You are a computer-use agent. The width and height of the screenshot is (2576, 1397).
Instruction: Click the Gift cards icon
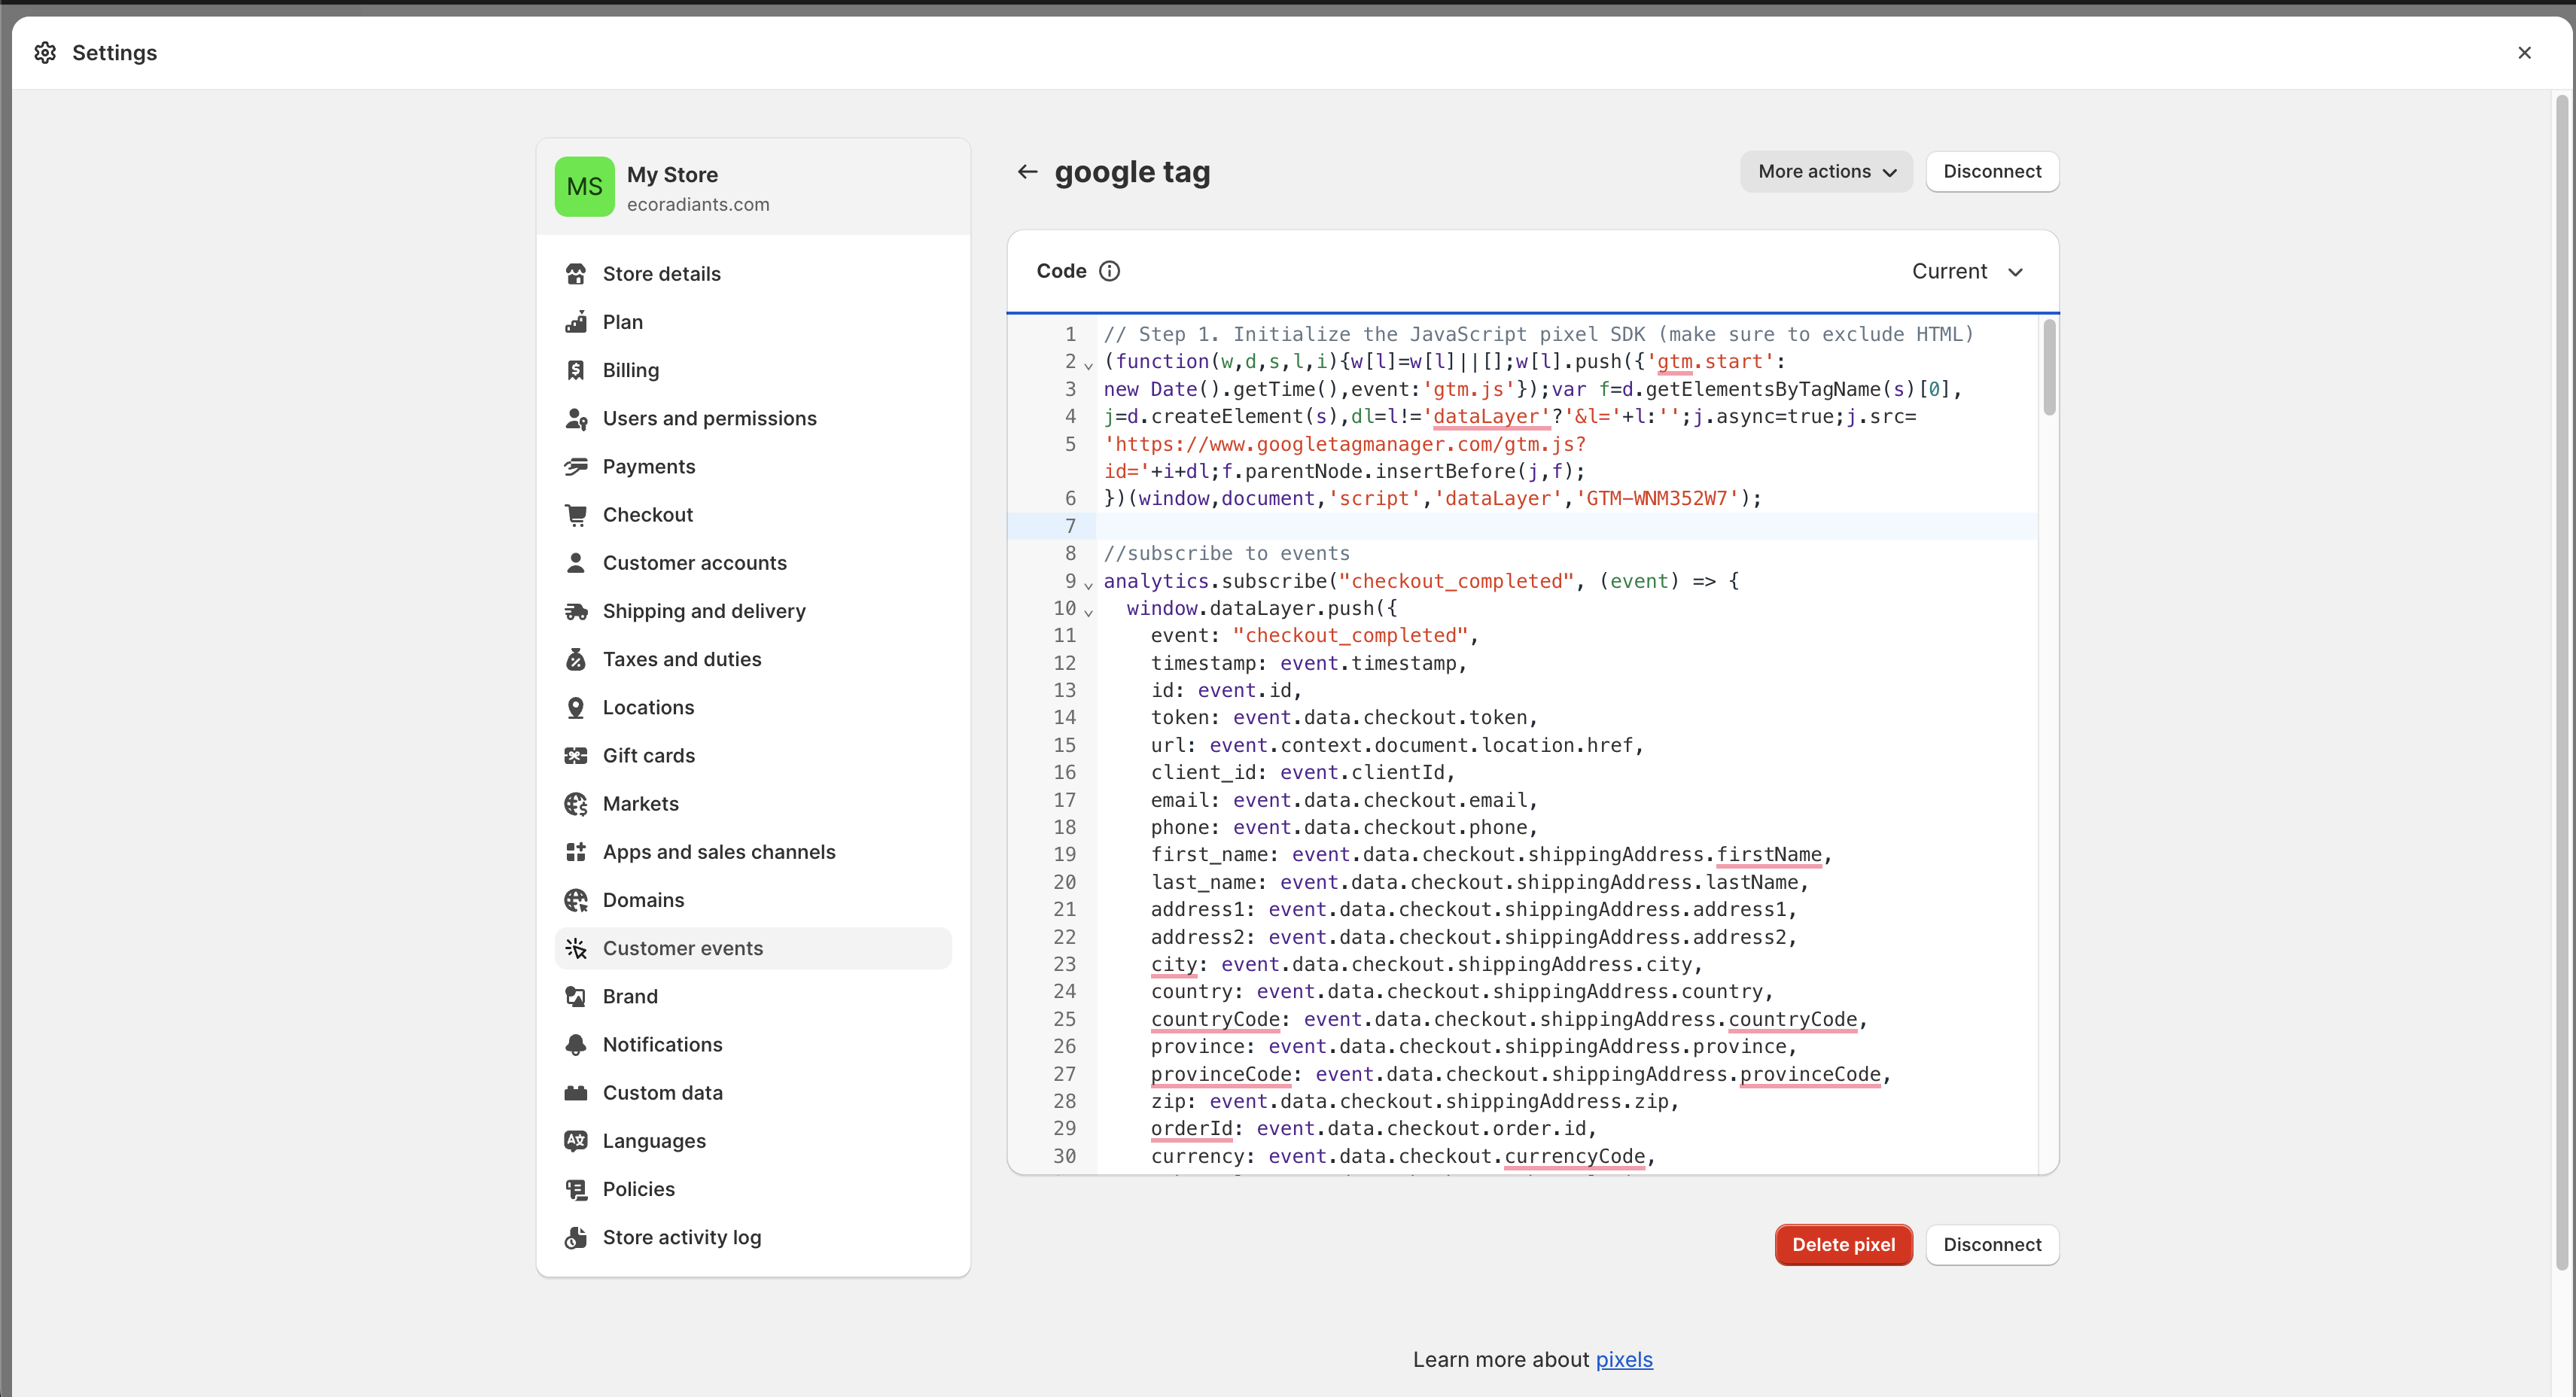[x=575, y=756]
